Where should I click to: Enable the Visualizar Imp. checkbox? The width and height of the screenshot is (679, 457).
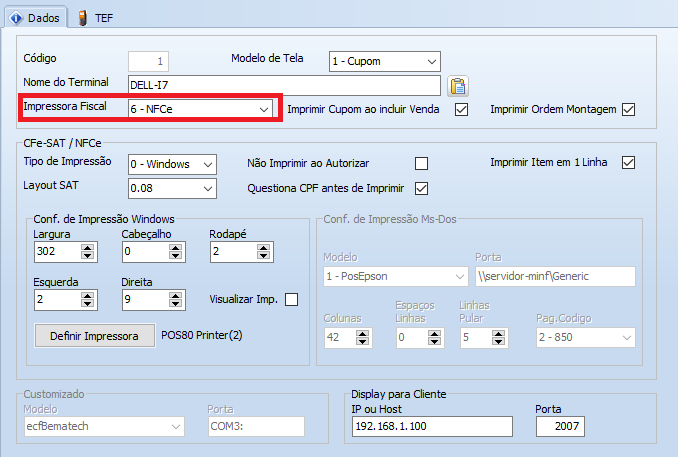click(292, 299)
